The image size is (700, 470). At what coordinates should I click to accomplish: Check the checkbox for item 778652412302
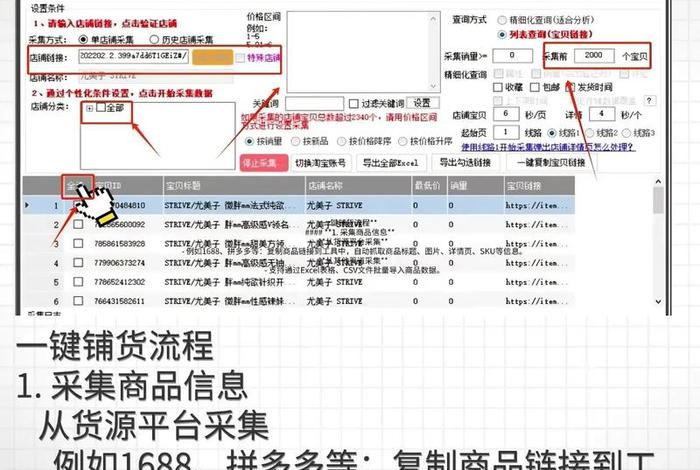pyautogui.click(x=78, y=282)
